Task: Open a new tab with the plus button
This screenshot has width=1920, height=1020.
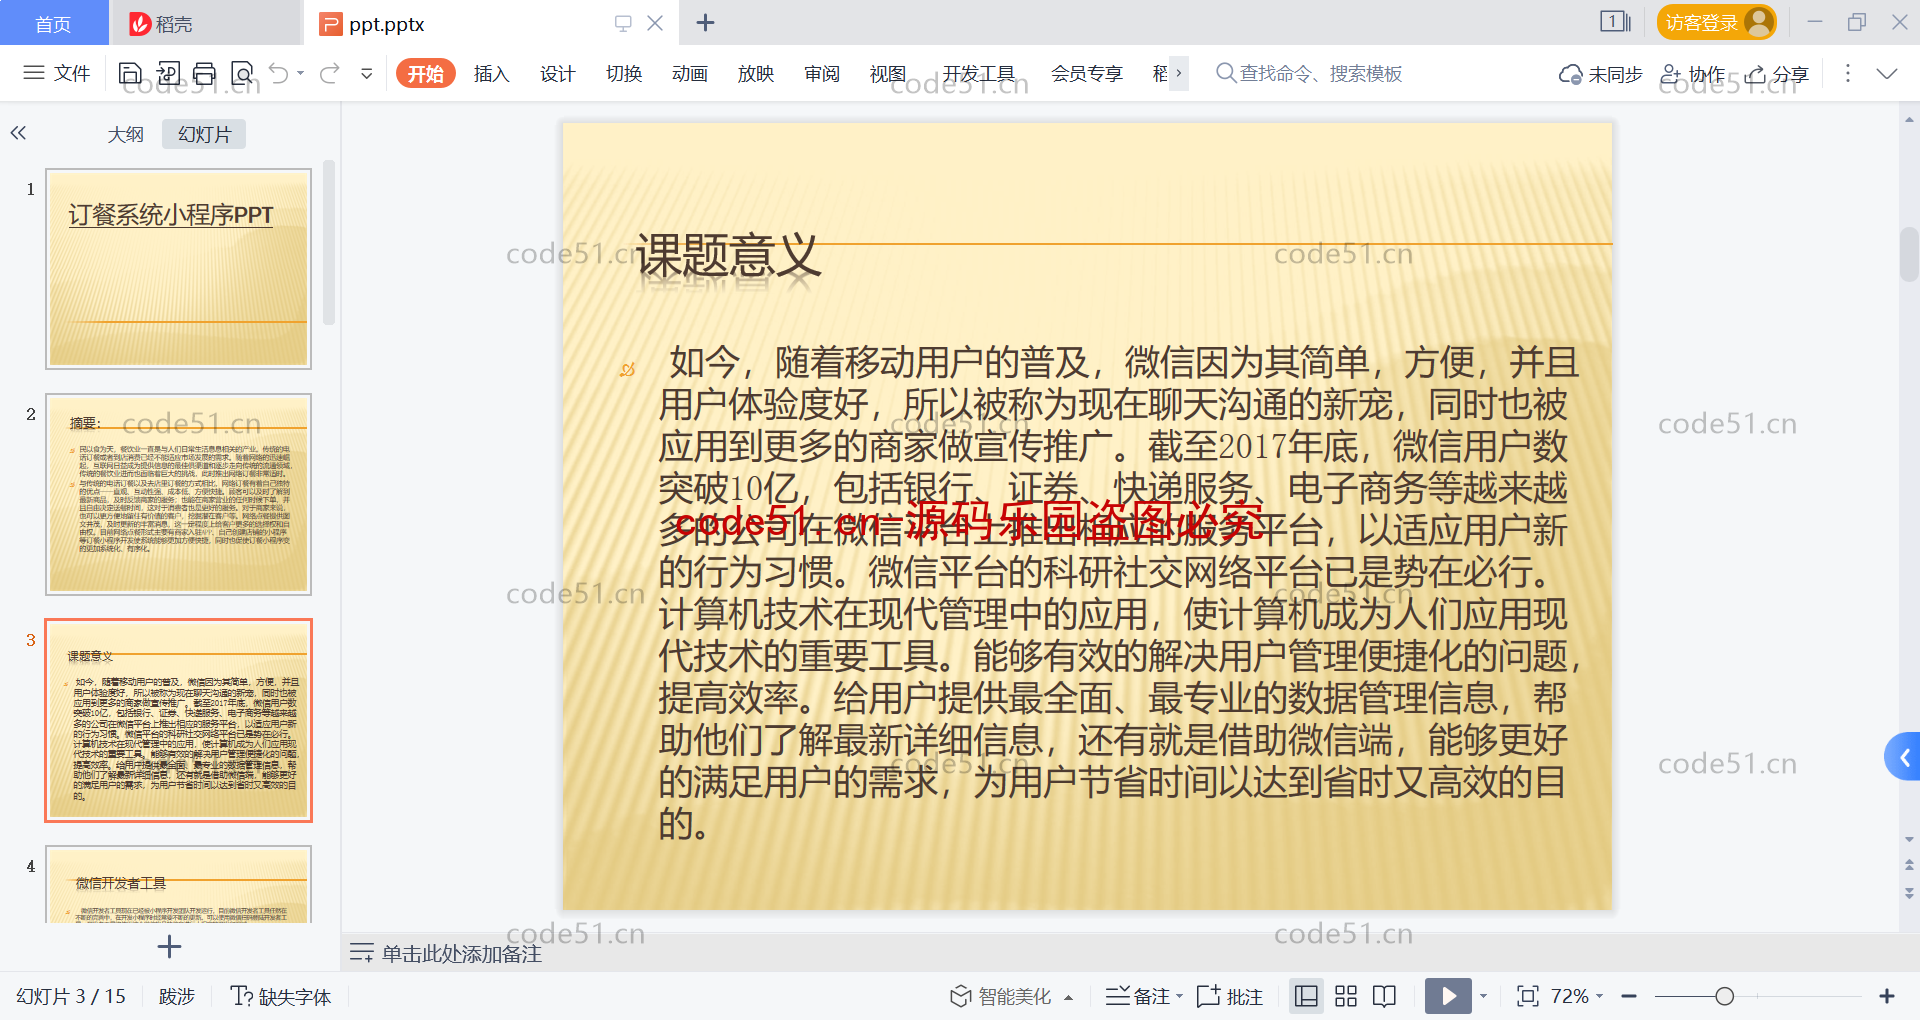Action: pos(705,22)
